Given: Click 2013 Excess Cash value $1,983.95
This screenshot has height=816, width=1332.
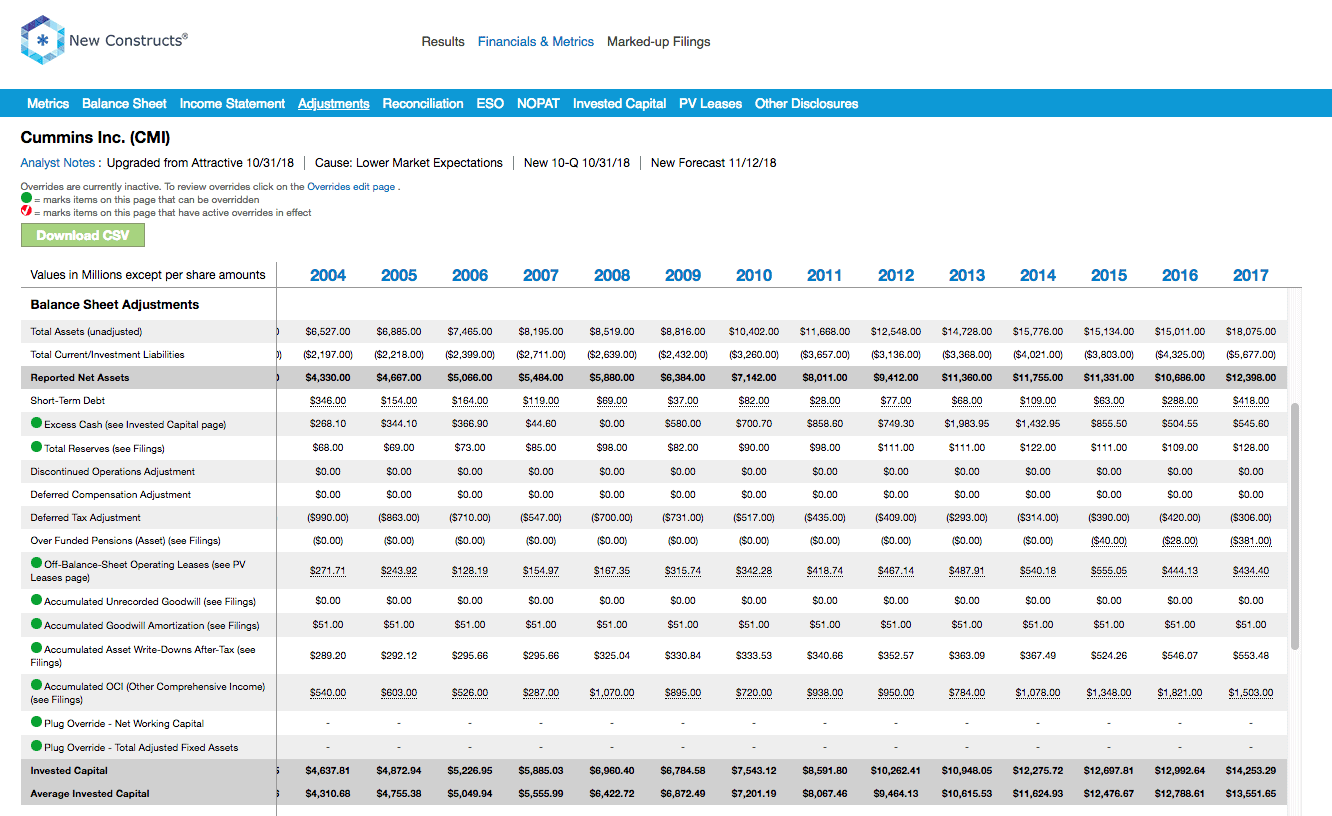Looking at the screenshot, I should click(x=967, y=424).
